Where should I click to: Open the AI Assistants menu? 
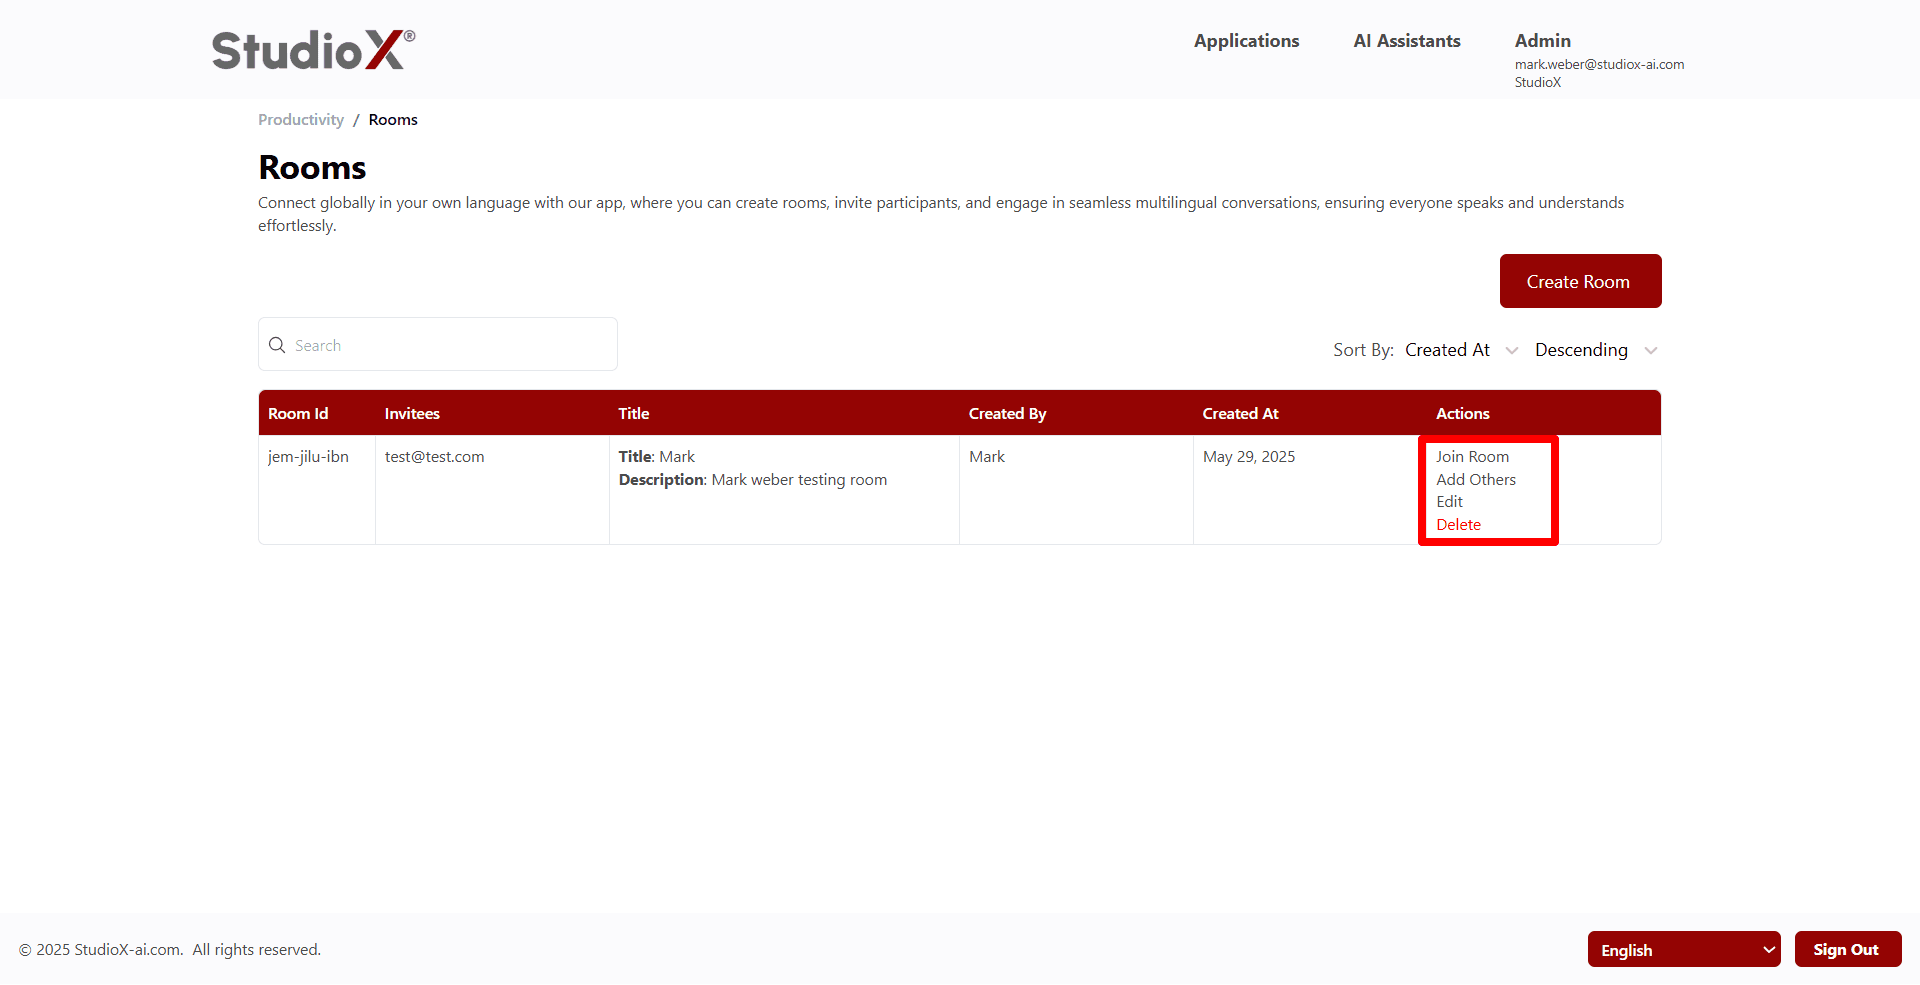coord(1406,41)
